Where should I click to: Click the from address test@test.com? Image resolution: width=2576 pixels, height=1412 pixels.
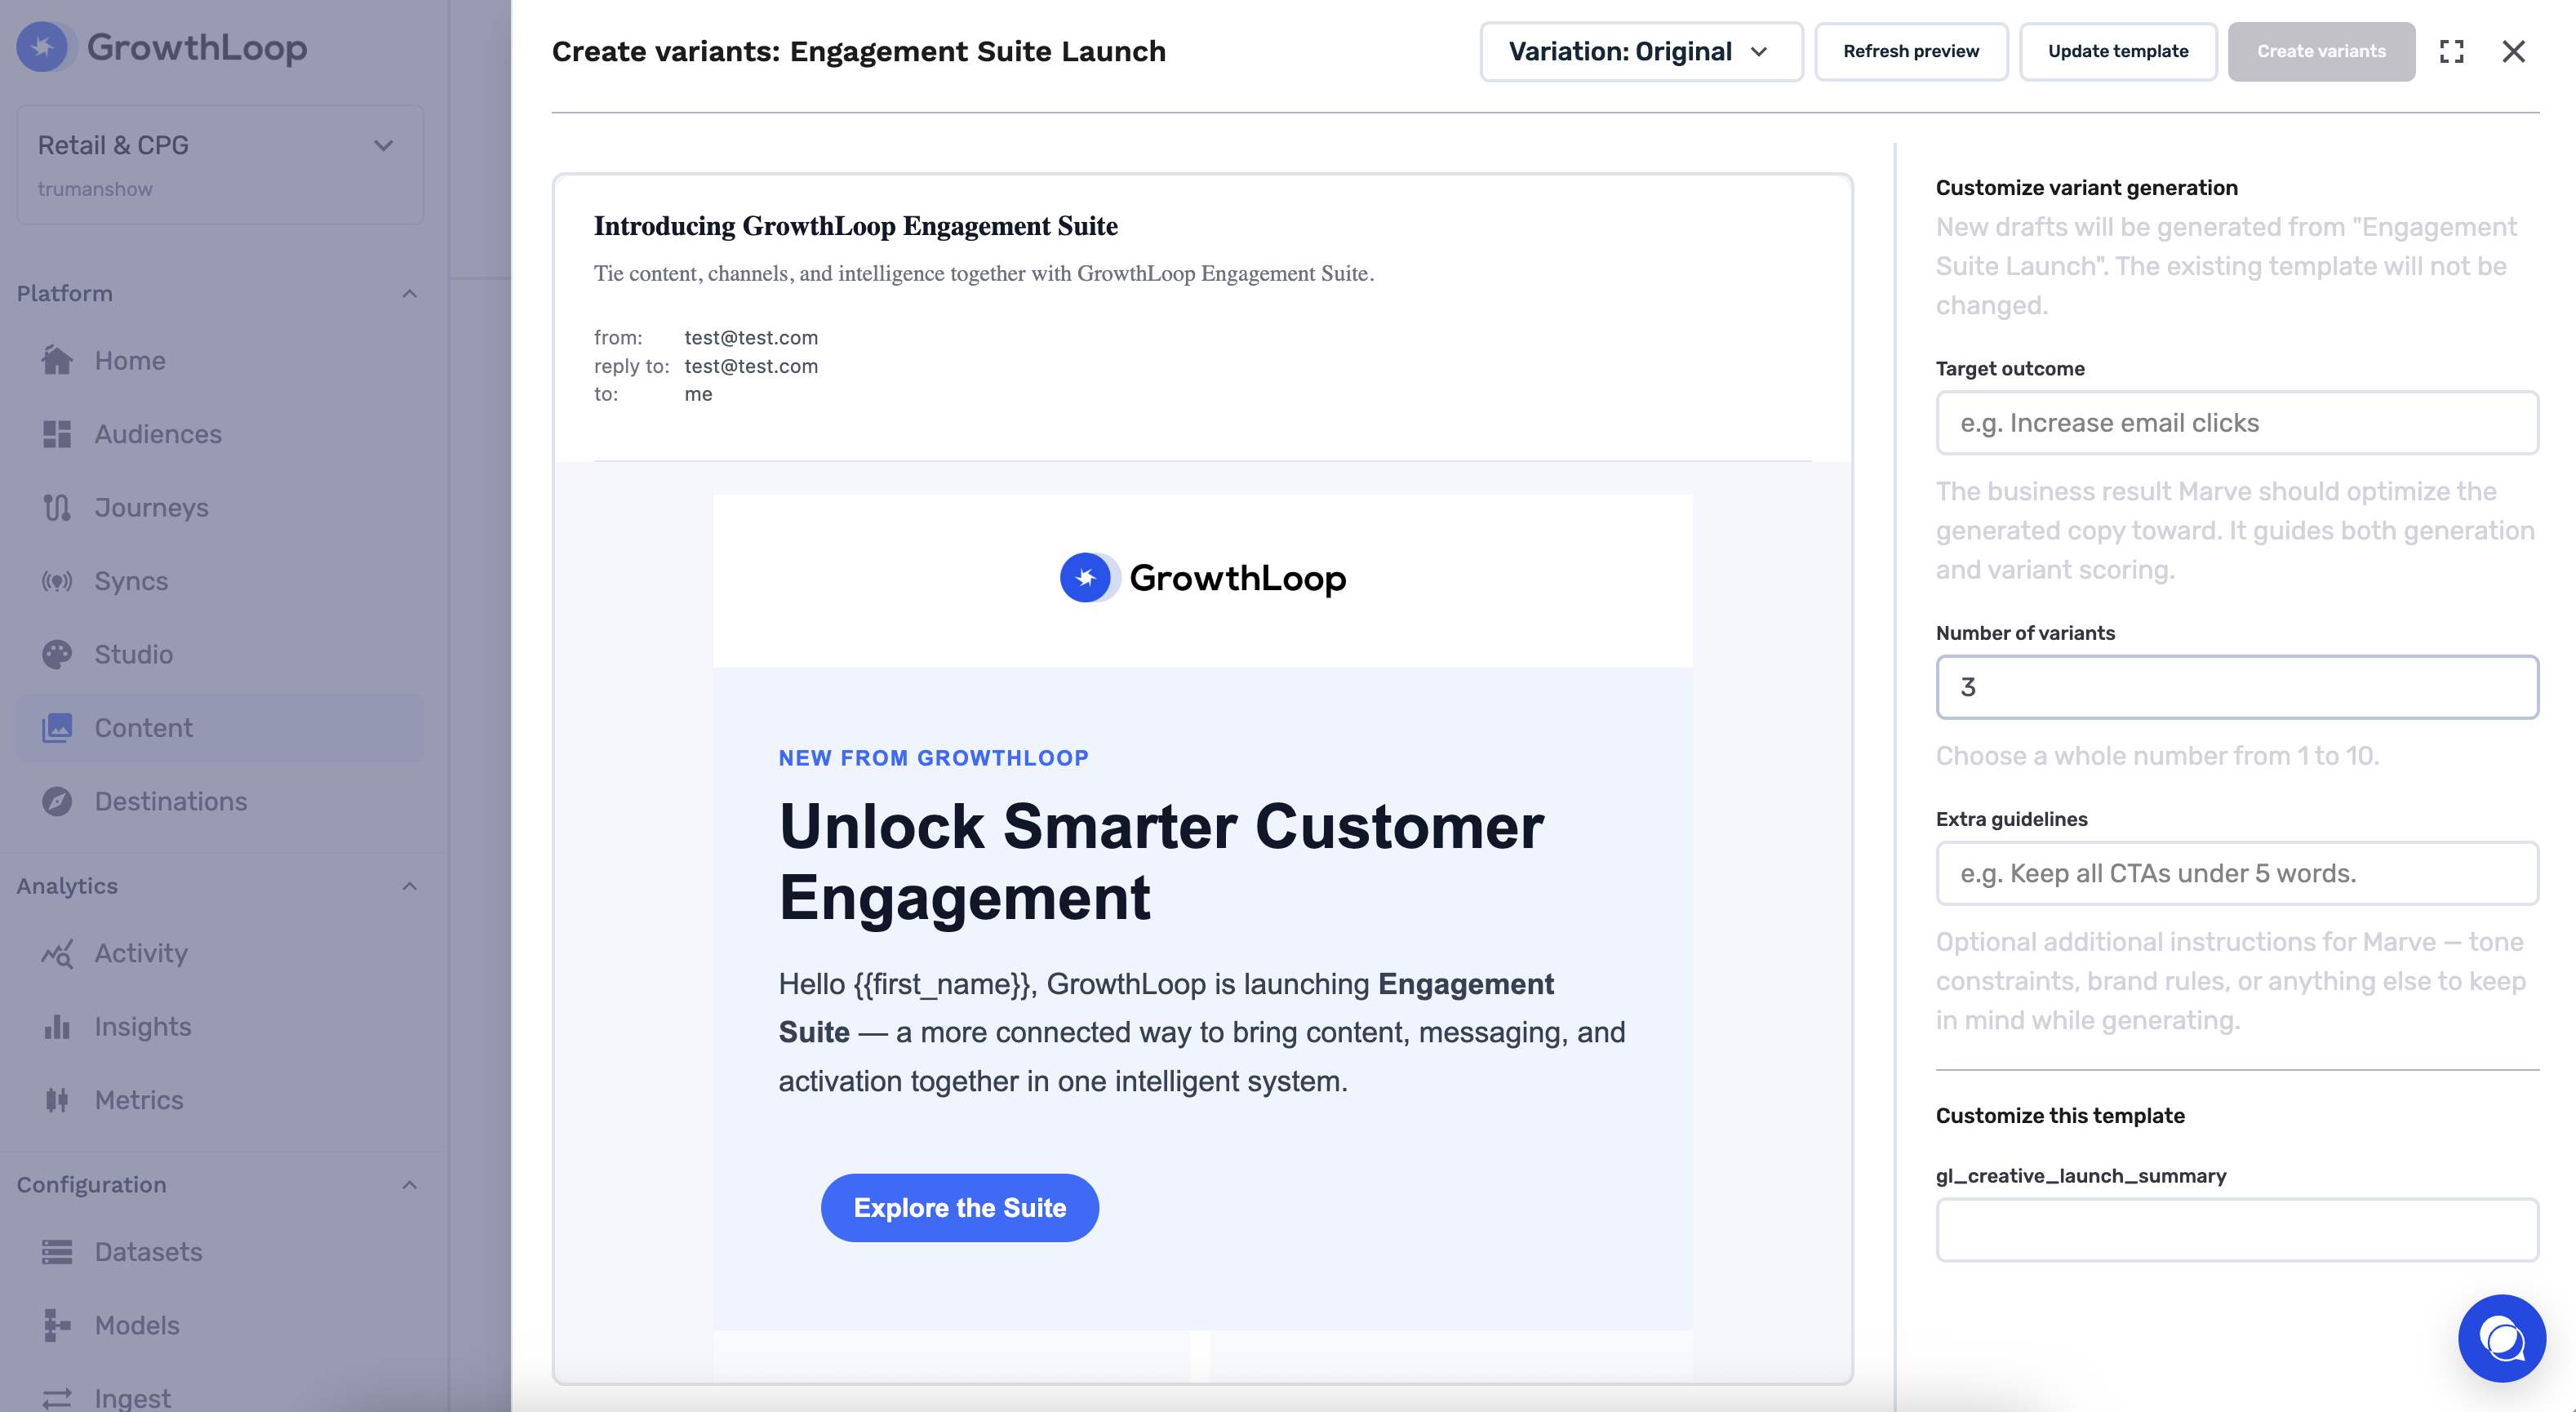pyautogui.click(x=751, y=337)
